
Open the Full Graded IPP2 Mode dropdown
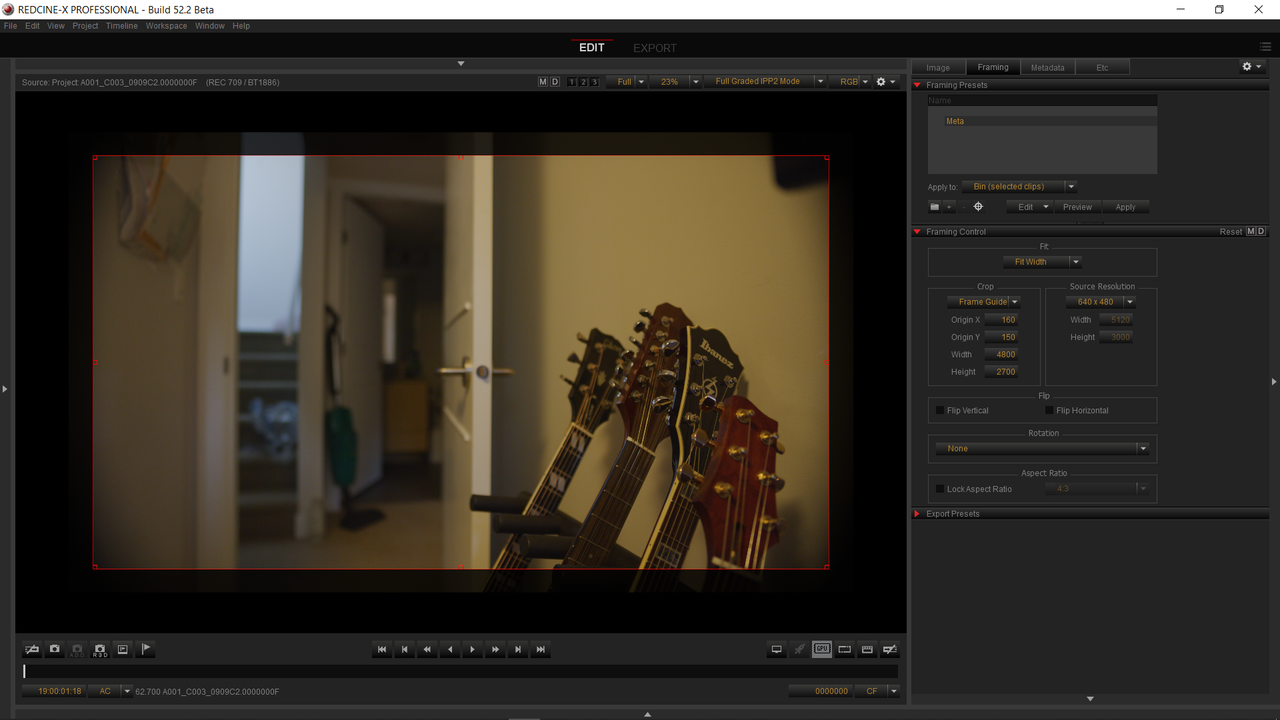pos(764,81)
